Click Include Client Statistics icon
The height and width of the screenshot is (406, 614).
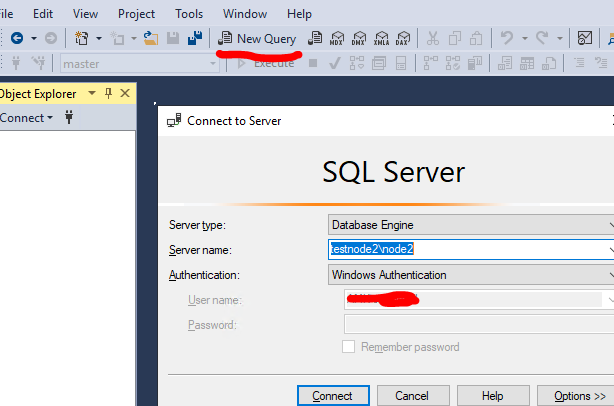475,63
